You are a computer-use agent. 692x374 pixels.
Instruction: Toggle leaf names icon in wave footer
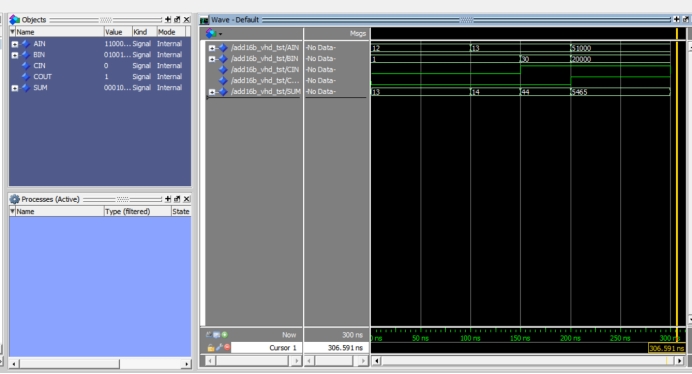pos(209,335)
